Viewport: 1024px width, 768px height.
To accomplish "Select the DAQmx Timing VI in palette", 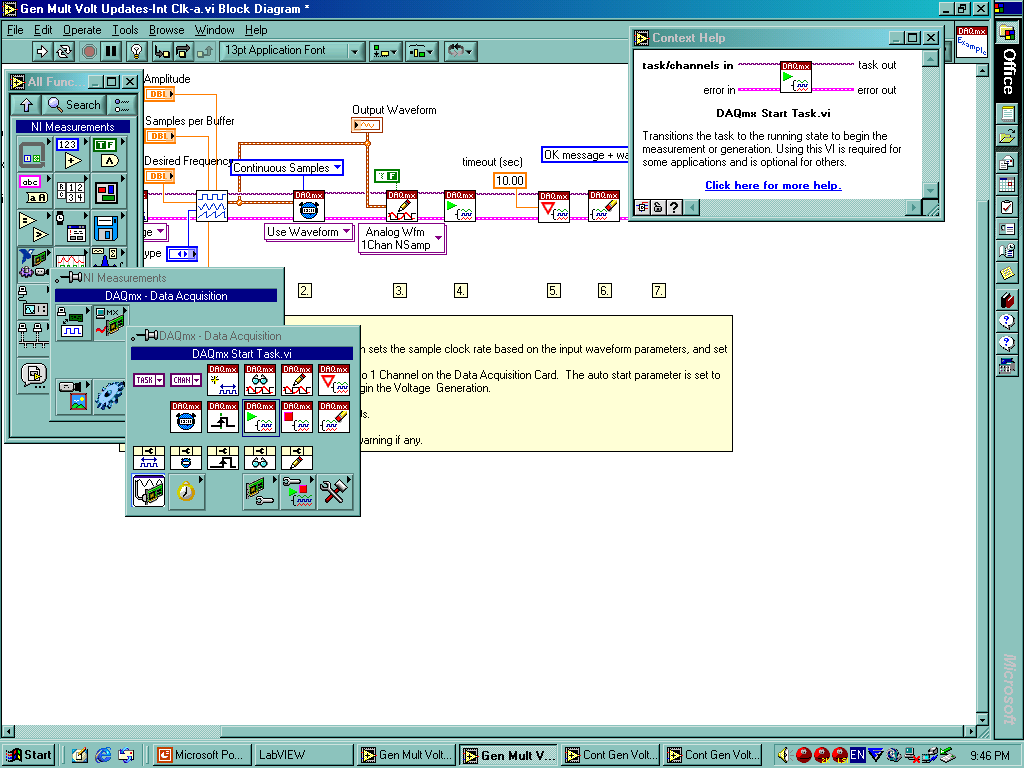I will [x=186, y=417].
